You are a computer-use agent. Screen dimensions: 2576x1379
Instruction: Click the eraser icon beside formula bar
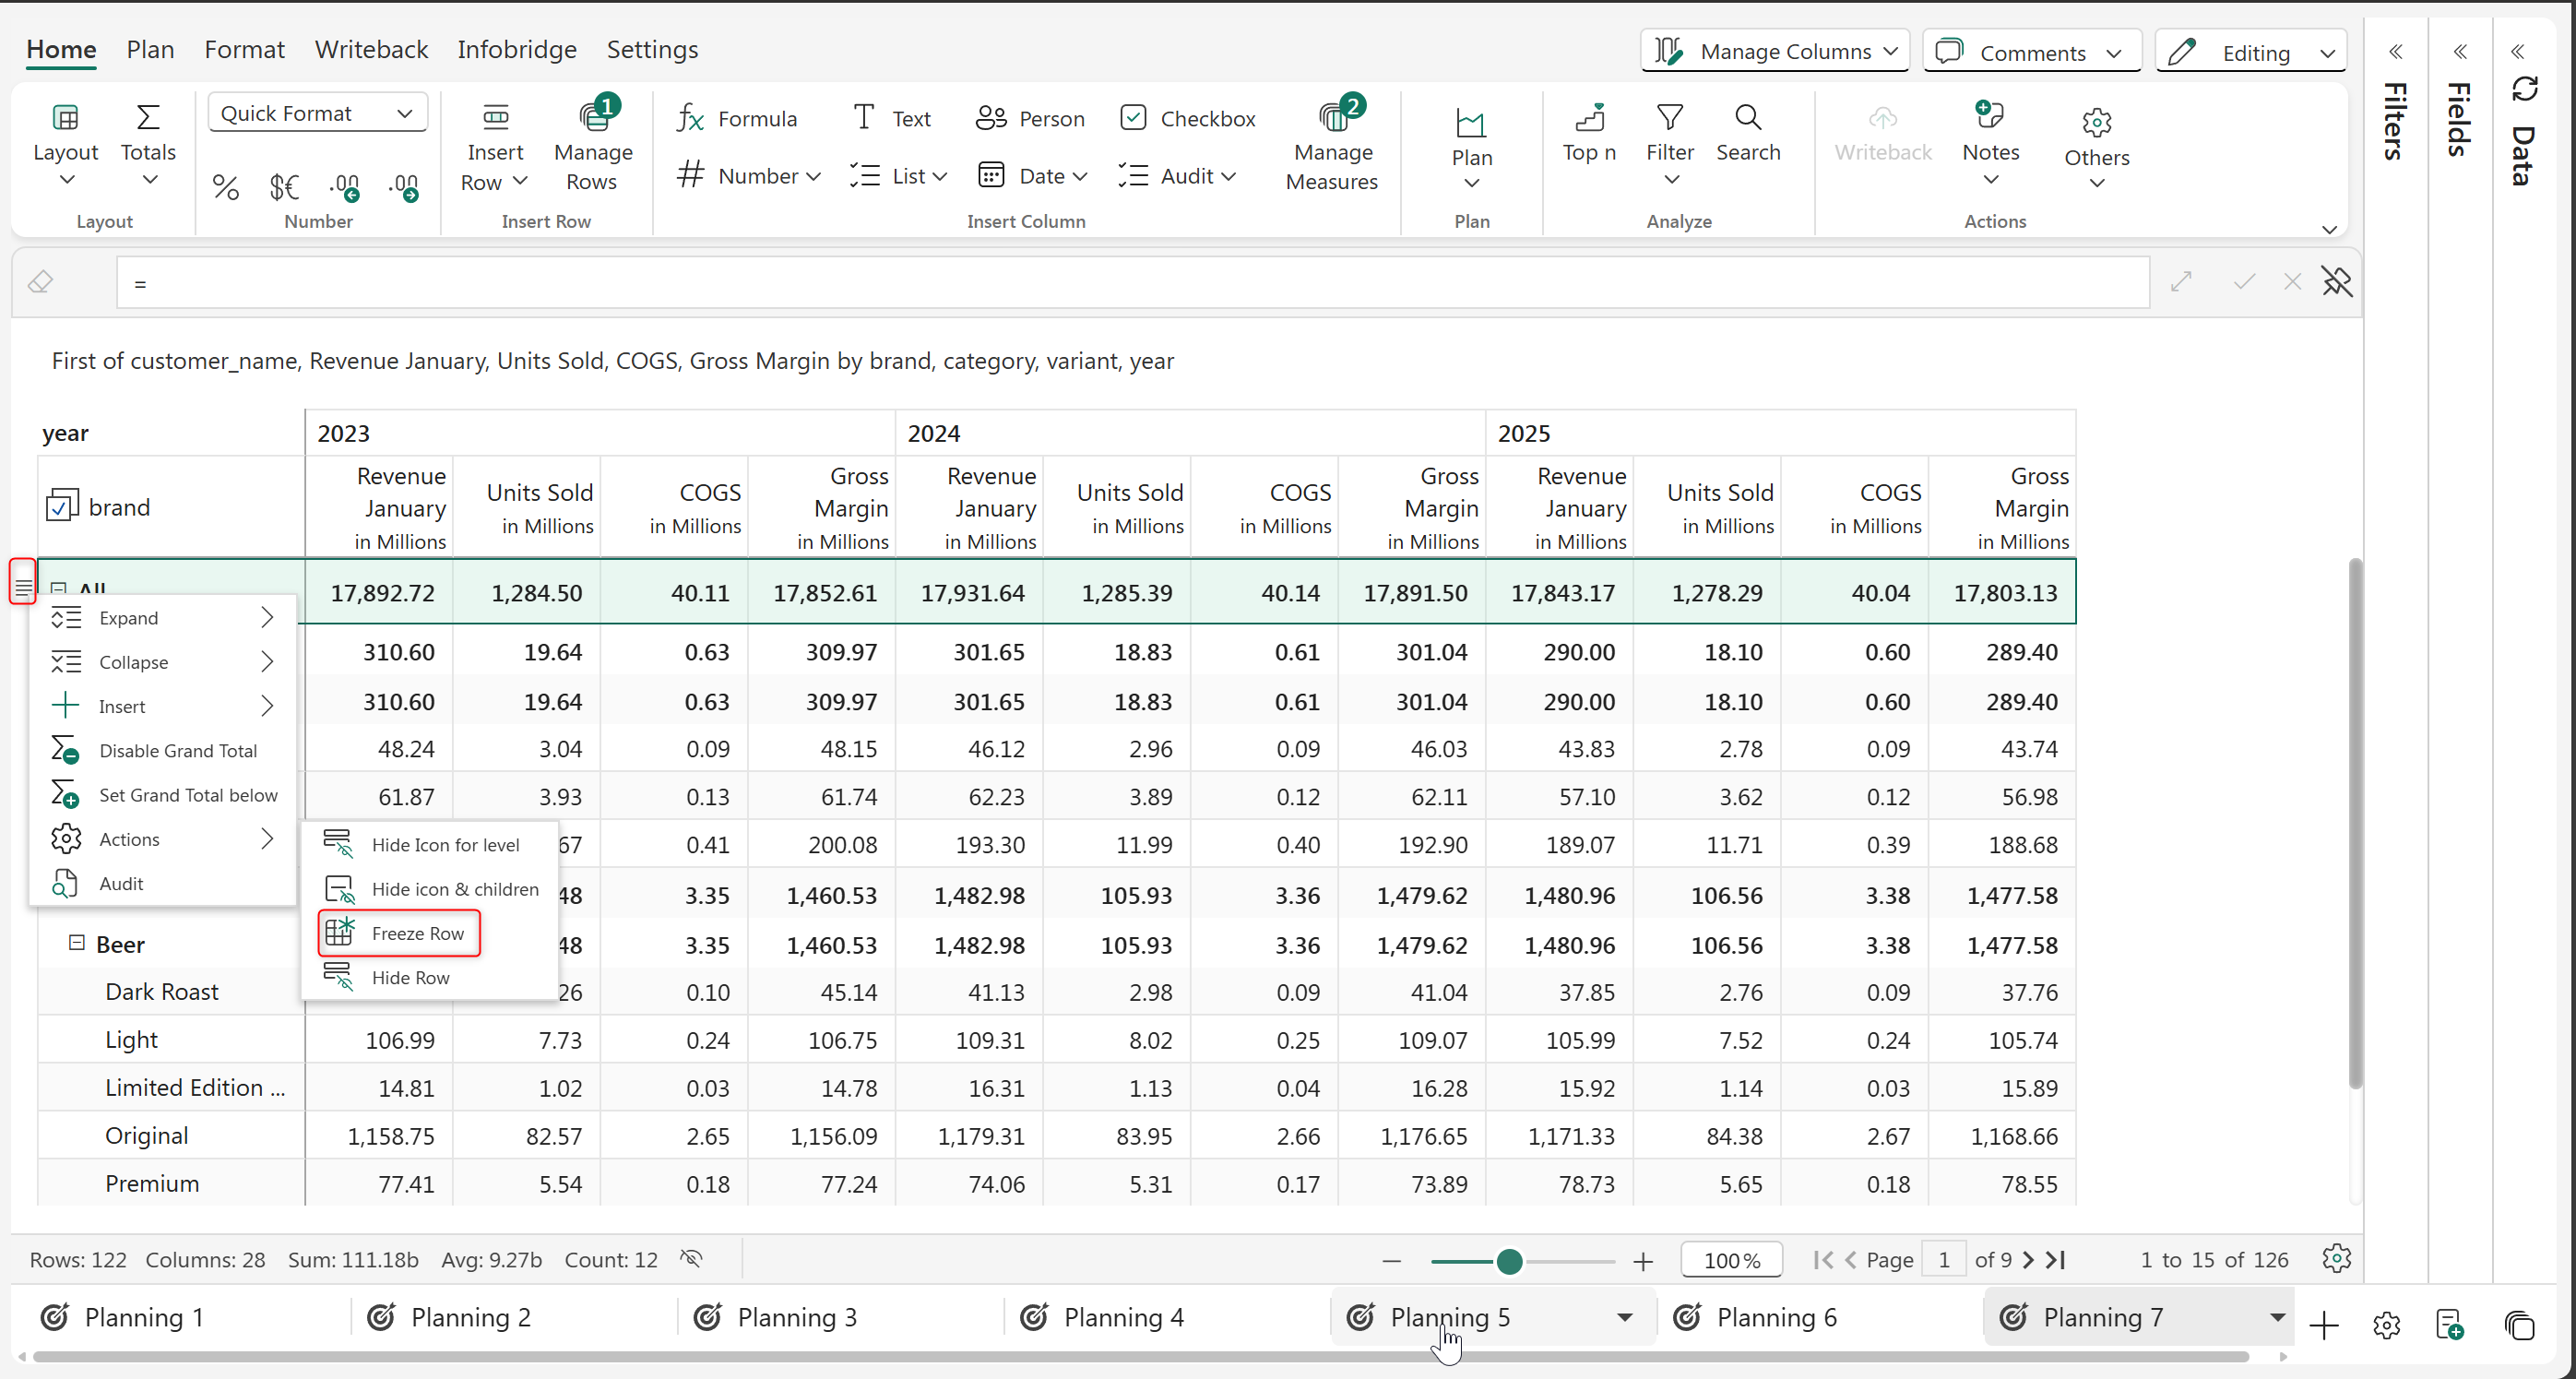click(x=41, y=282)
